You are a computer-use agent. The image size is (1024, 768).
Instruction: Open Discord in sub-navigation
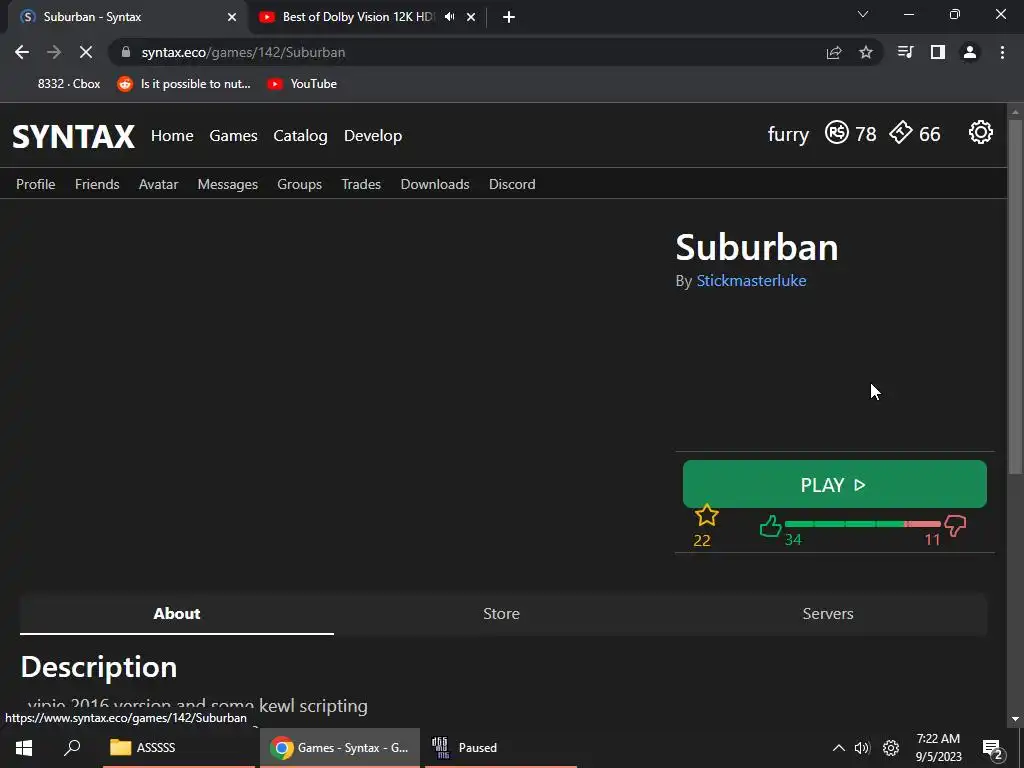coord(512,184)
